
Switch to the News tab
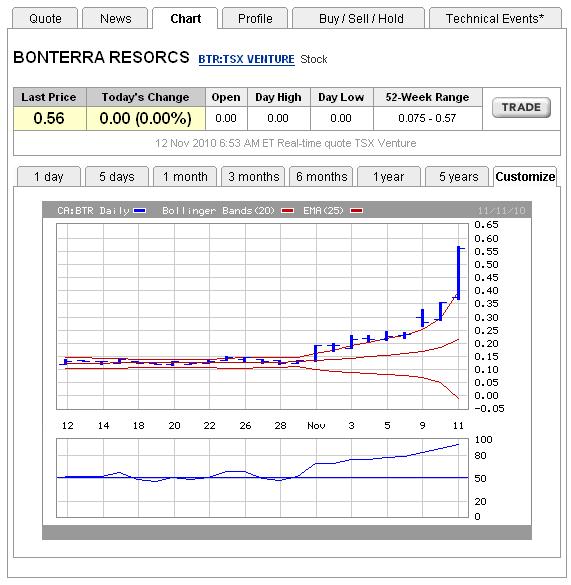pyautogui.click(x=115, y=18)
